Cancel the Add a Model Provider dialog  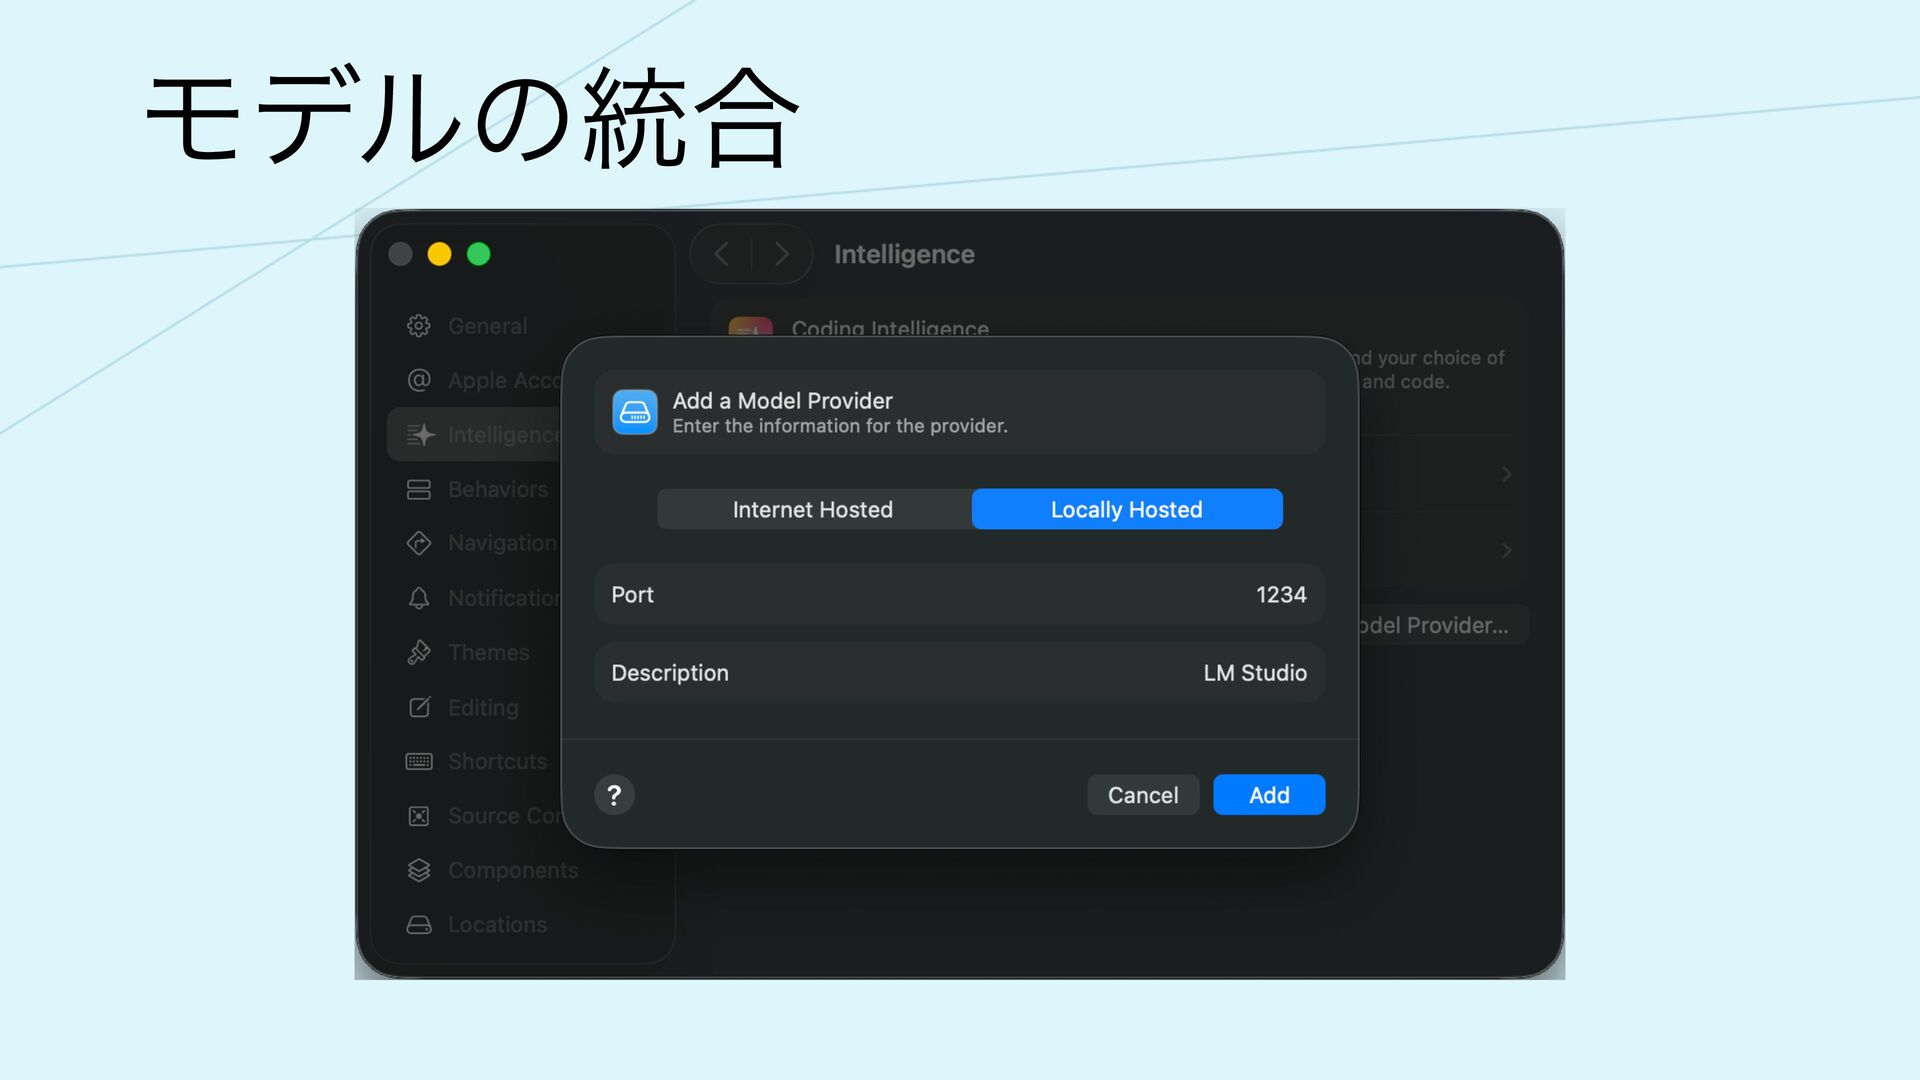pos(1142,795)
